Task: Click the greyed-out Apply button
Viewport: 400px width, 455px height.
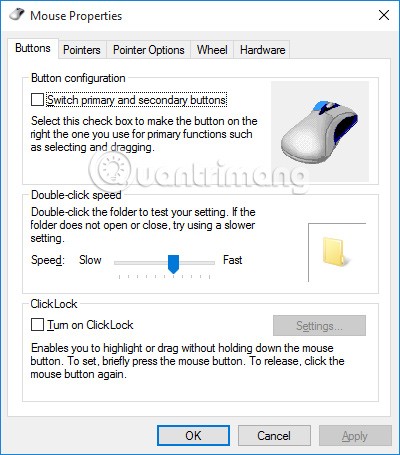Action: (x=355, y=435)
